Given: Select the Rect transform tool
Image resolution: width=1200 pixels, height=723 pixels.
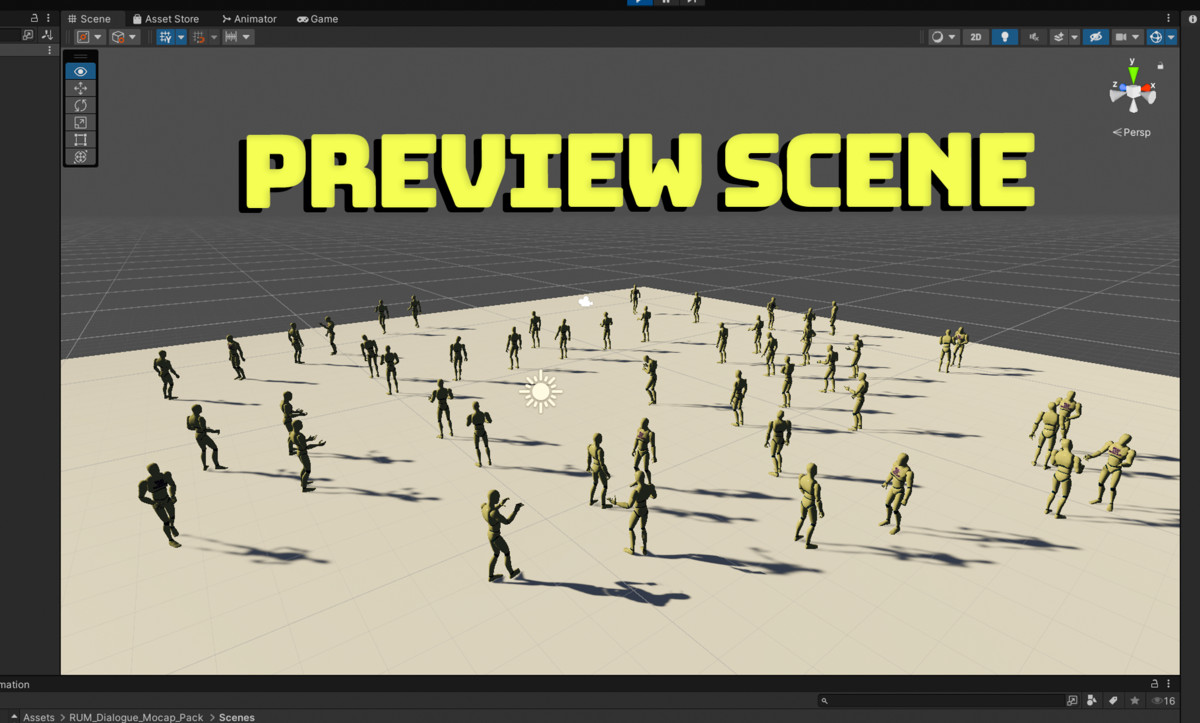Looking at the screenshot, I should (81, 139).
